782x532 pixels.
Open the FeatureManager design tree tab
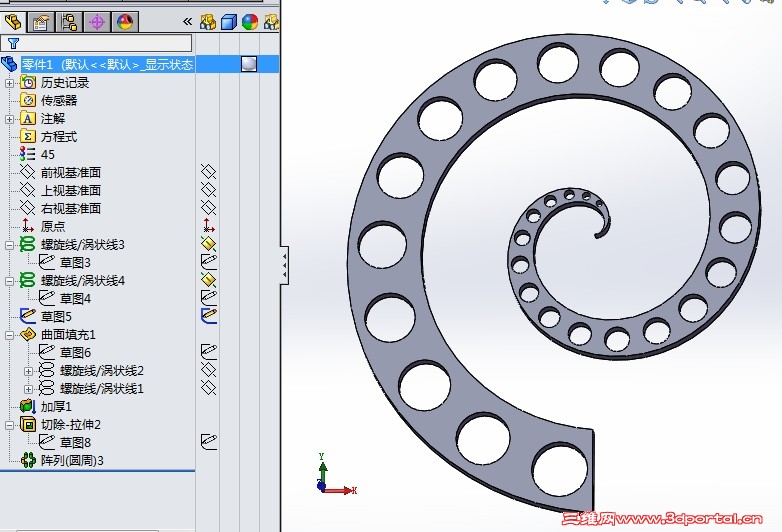(x=13, y=22)
